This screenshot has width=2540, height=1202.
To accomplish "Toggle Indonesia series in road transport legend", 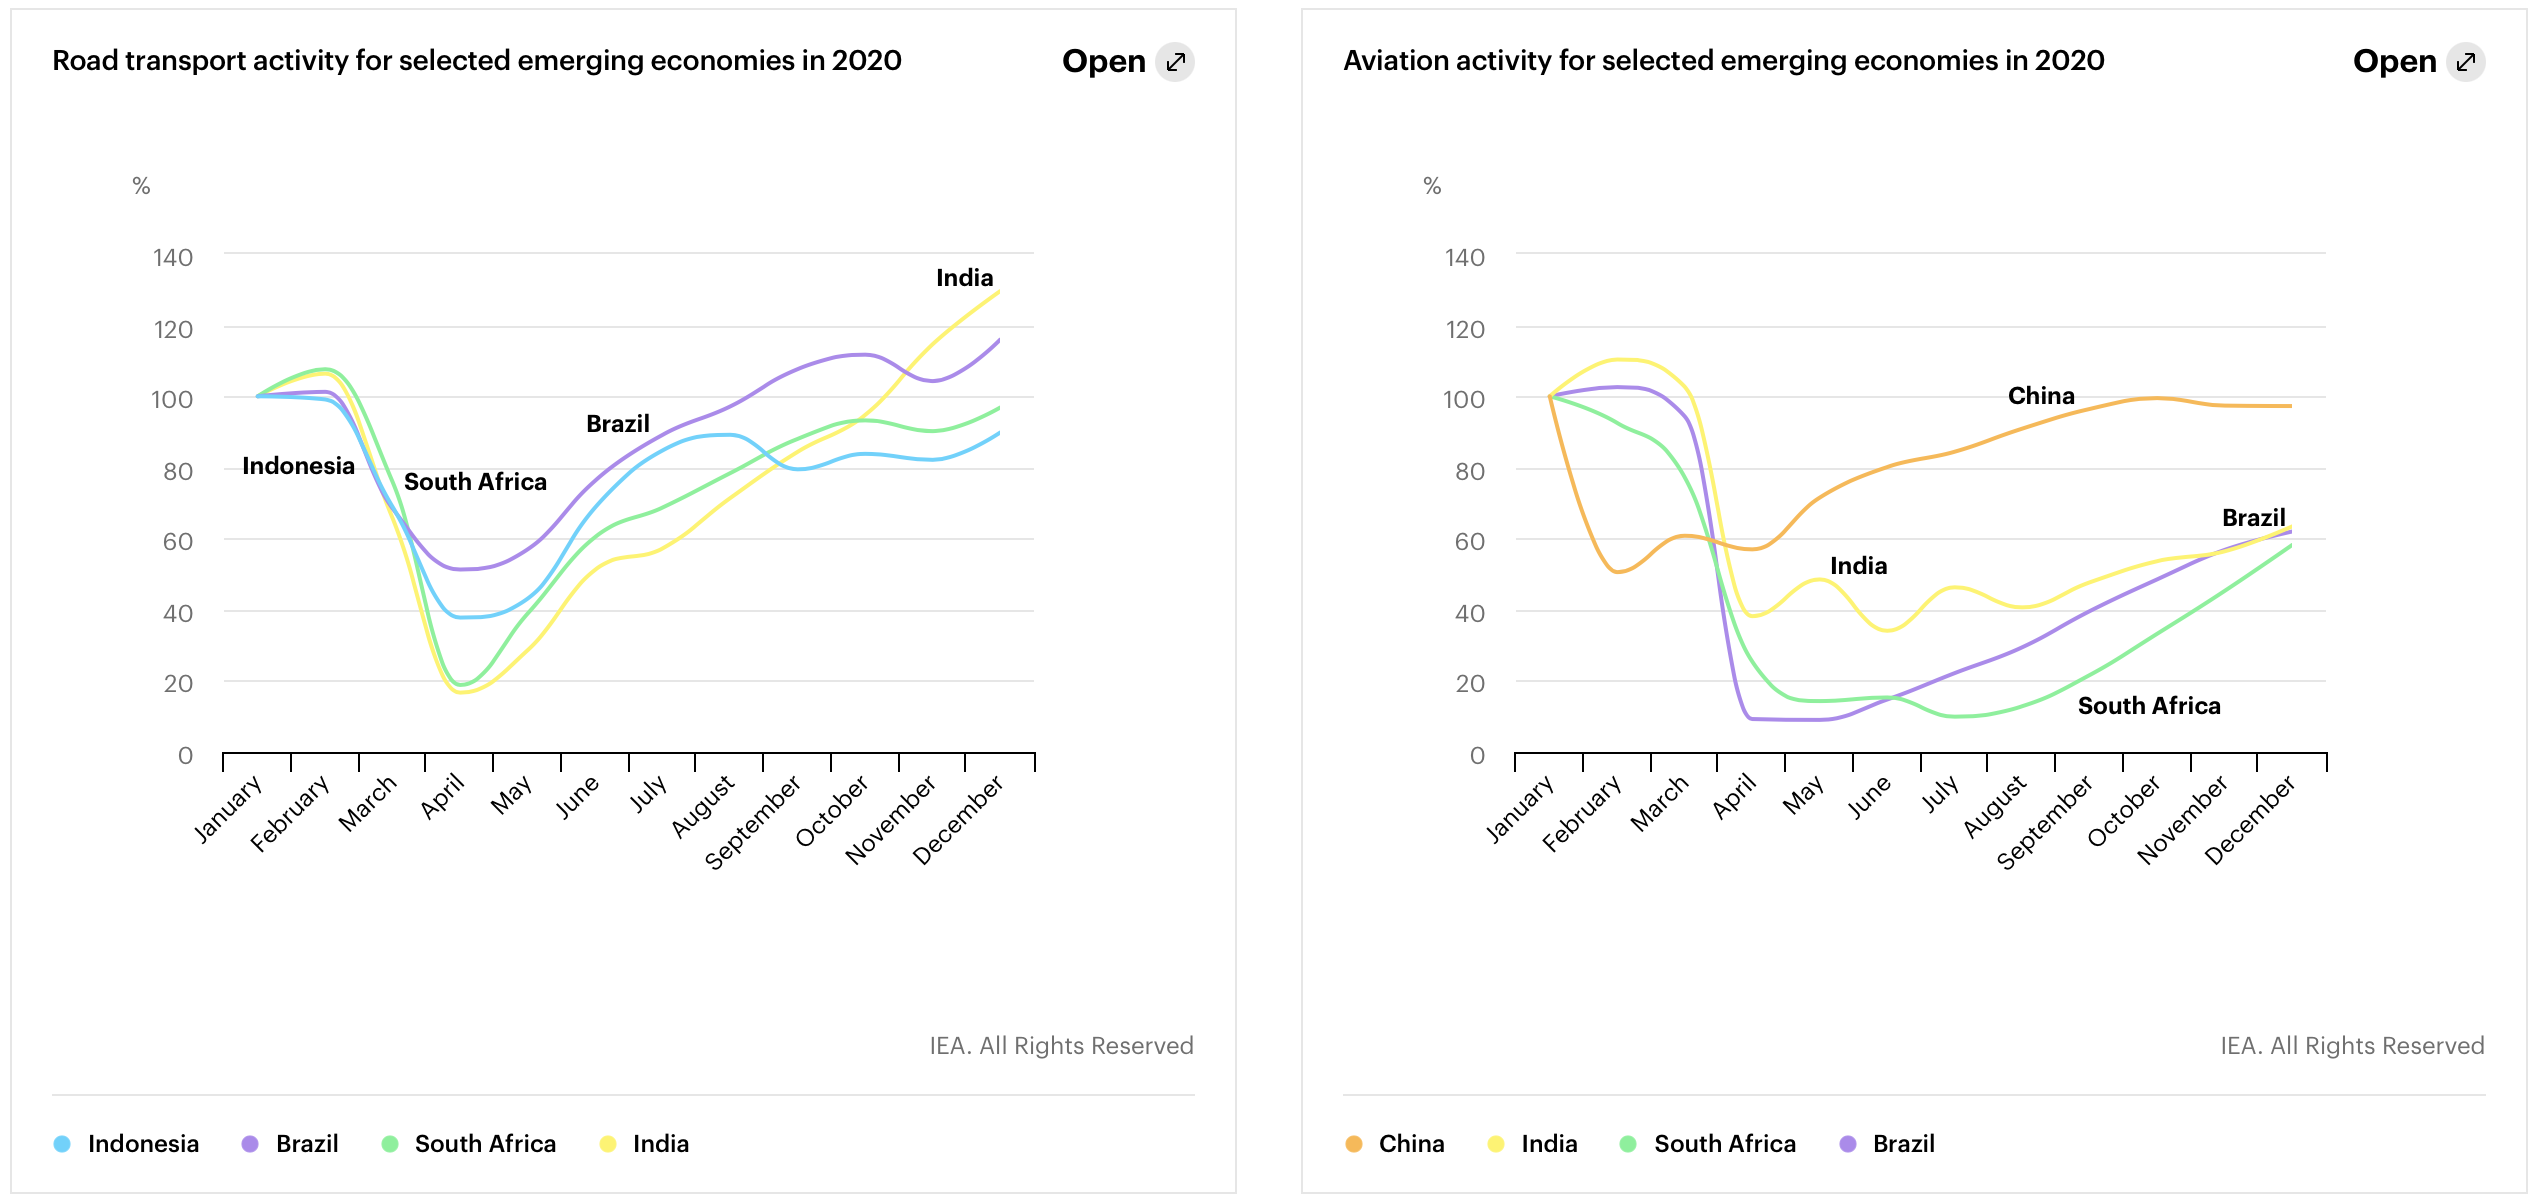I will [x=143, y=1143].
